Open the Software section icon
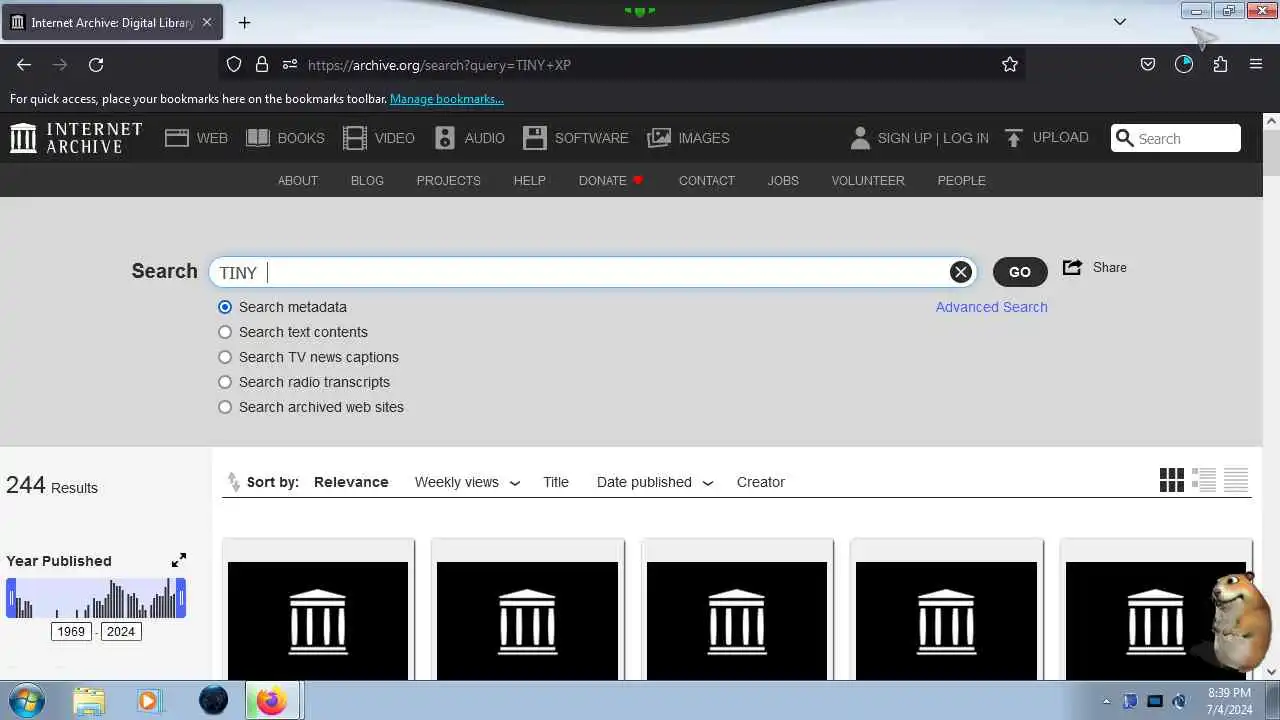This screenshot has width=1280, height=720. click(535, 138)
